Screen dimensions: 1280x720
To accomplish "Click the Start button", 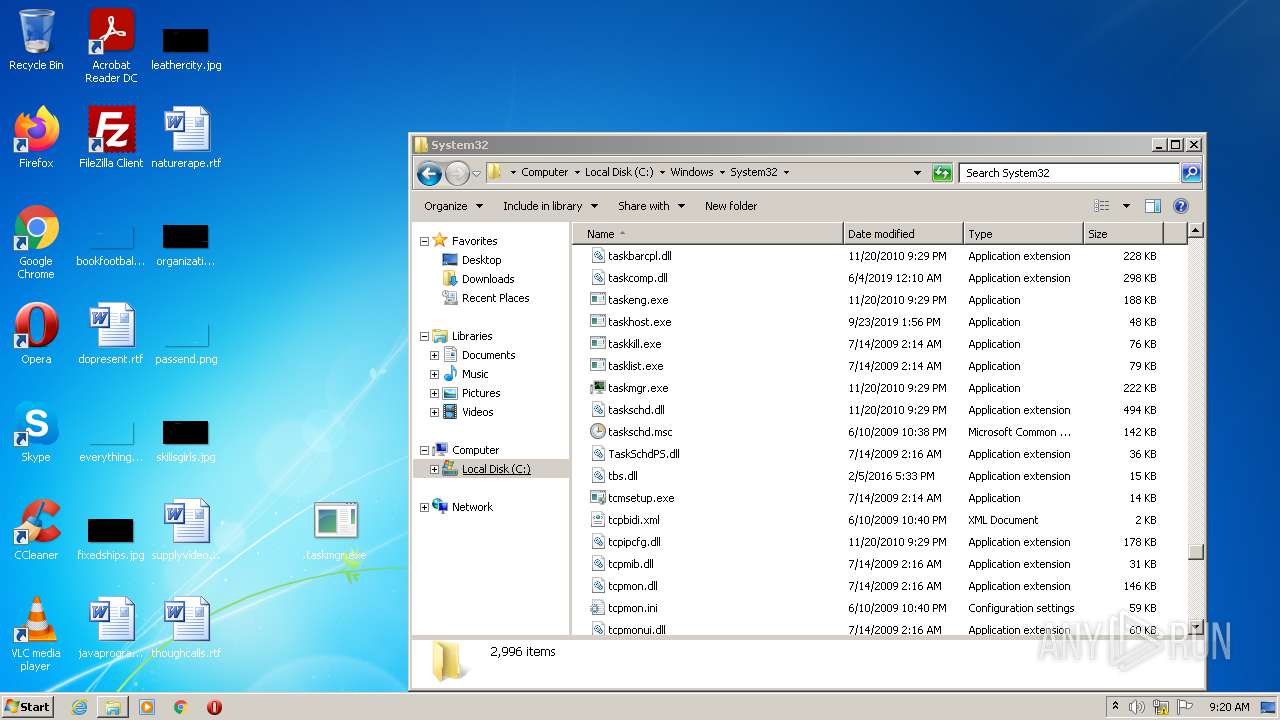I will coord(28,707).
